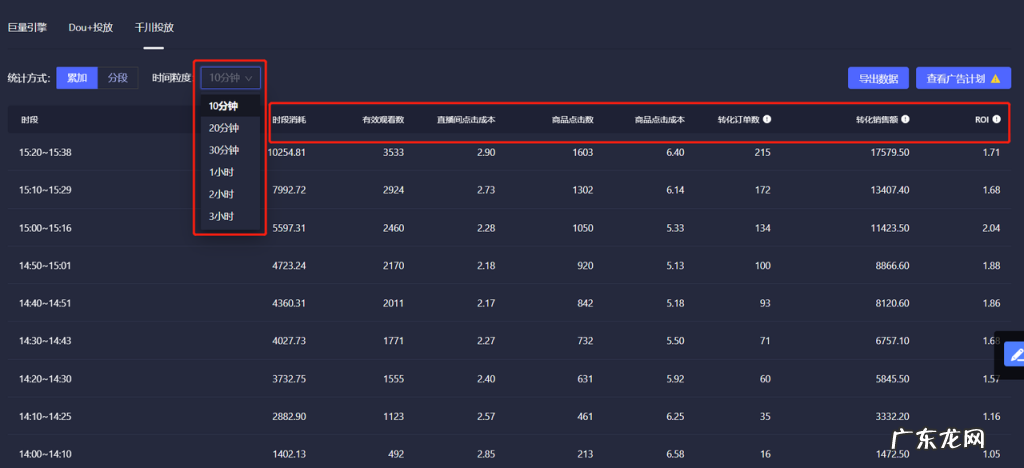Choose 3小时 from the dropdown menu
The height and width of the screenshot is (468, 1024).
coord(221,216)
